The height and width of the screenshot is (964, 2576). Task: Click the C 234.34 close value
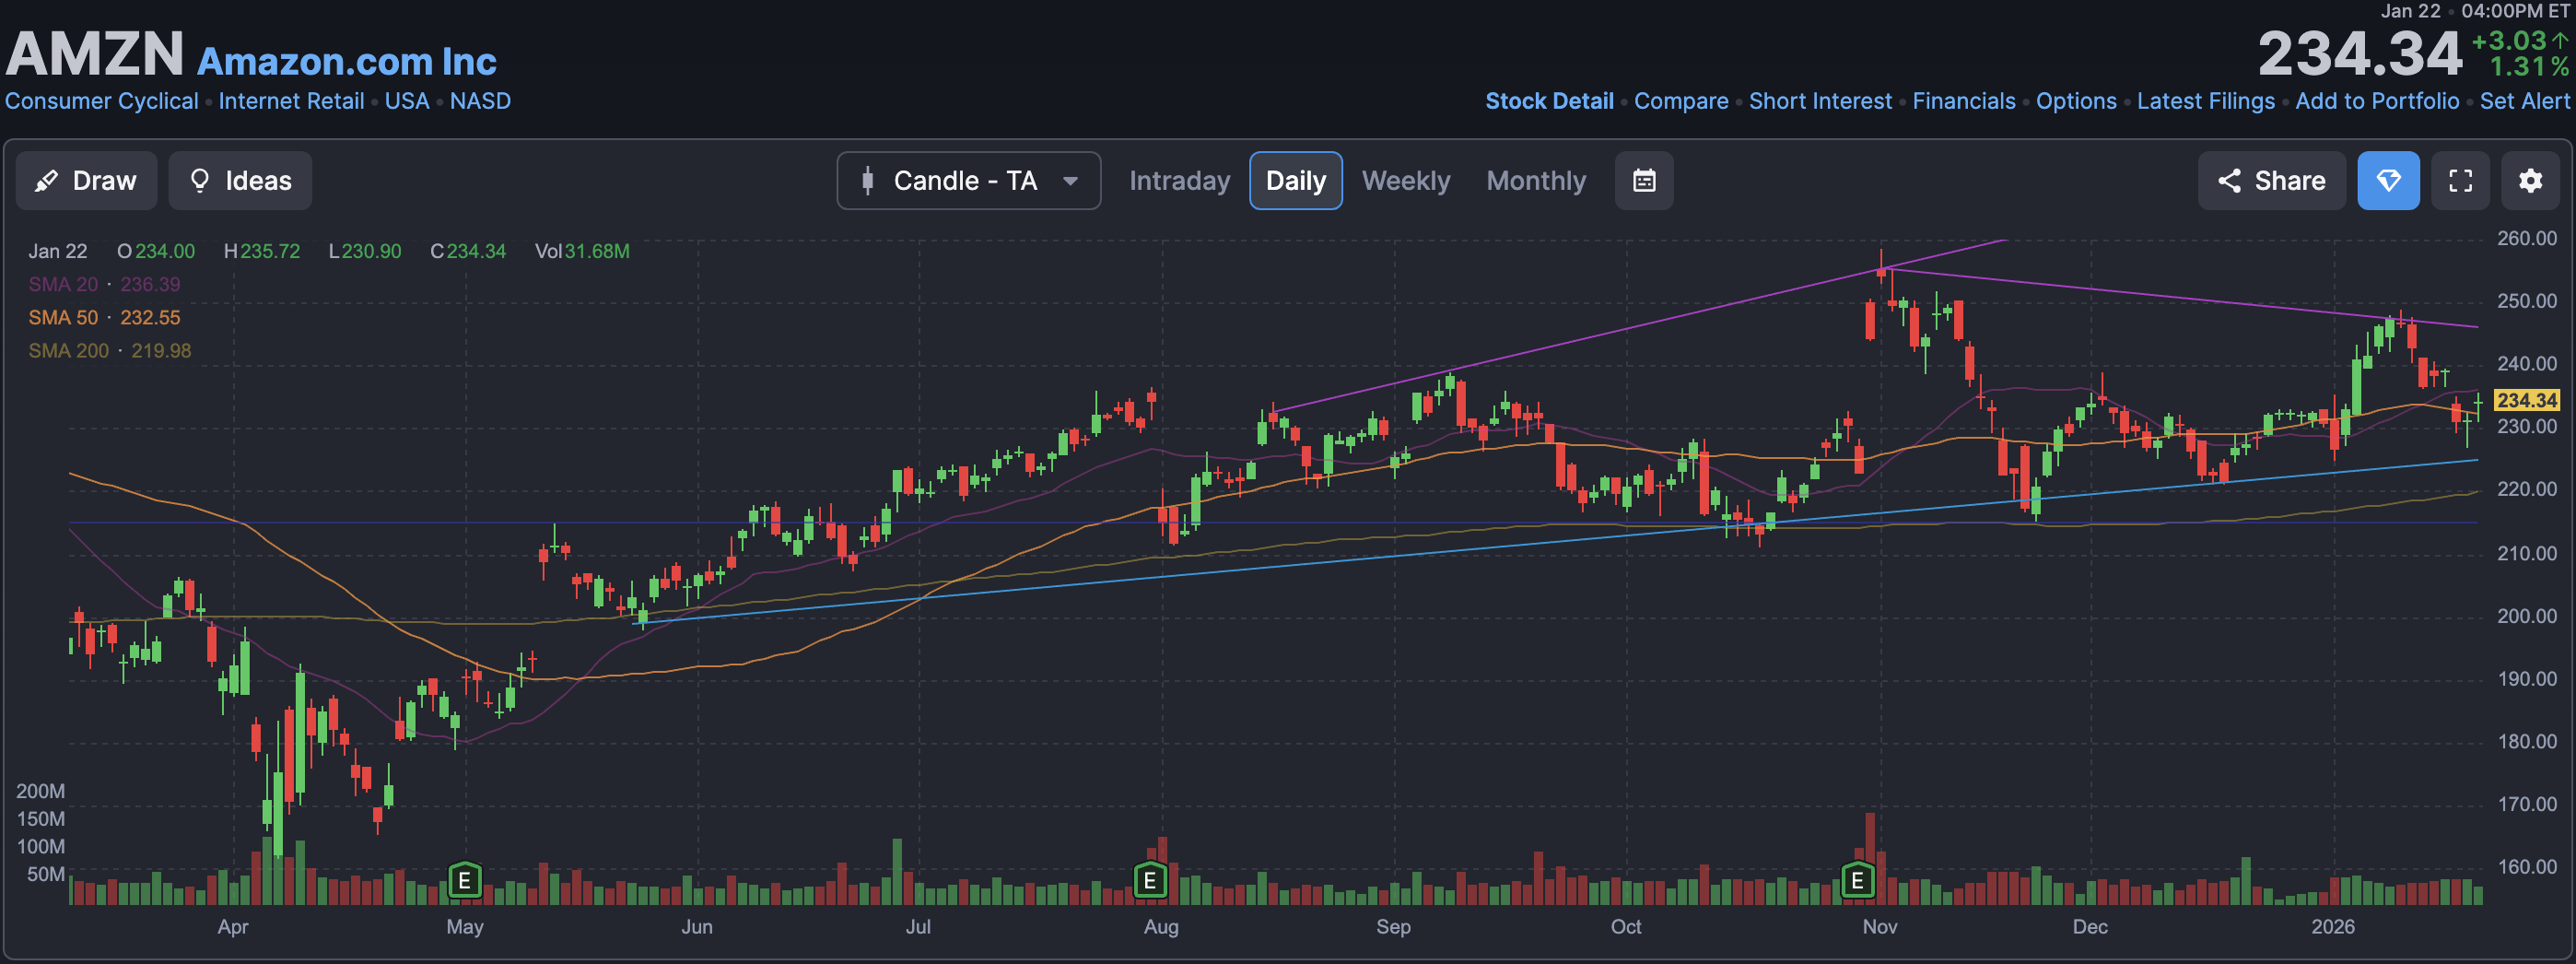(468, 251)
